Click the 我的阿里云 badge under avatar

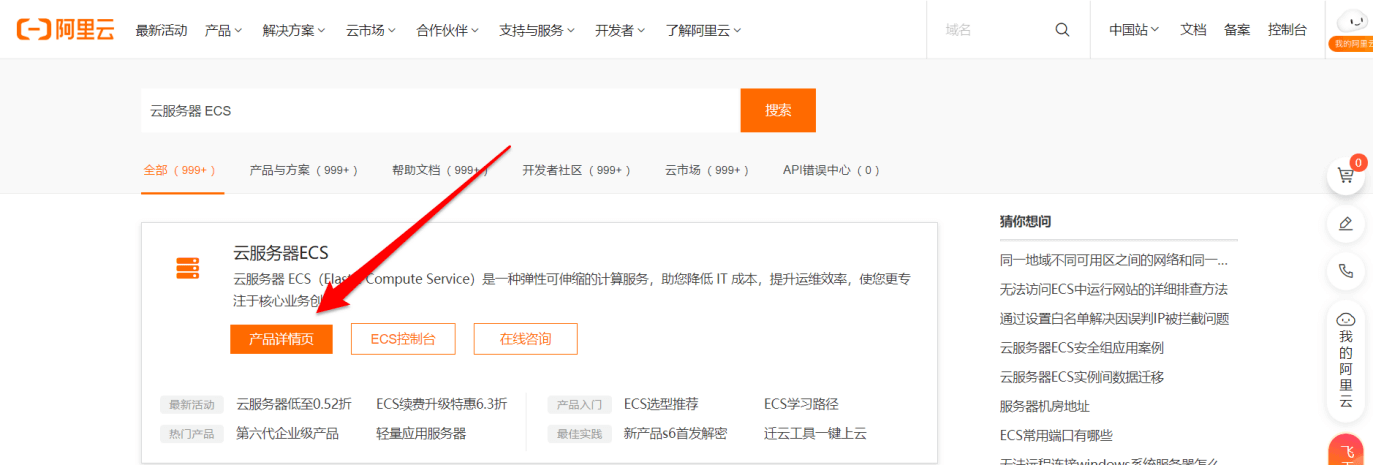tap(1350, 44)
